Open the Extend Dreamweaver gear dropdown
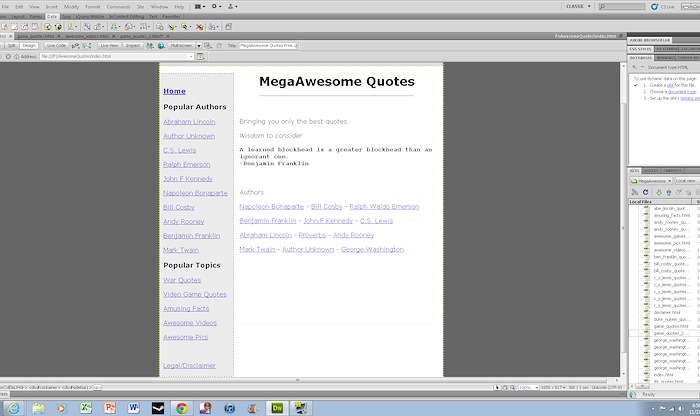This screenshot has height=416, width=700. coord(216,7)
